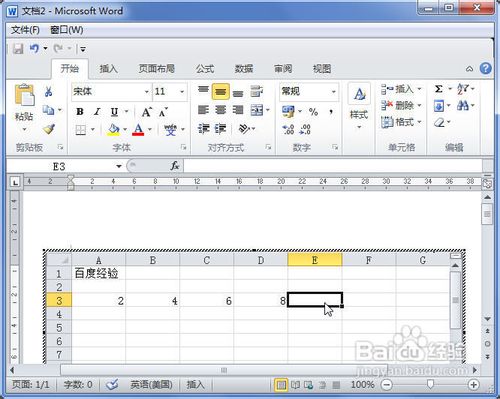This screenshot has width=500, height=399.
Task: Click the AutoSum sigma icon
Action: (x=439, y=89)
